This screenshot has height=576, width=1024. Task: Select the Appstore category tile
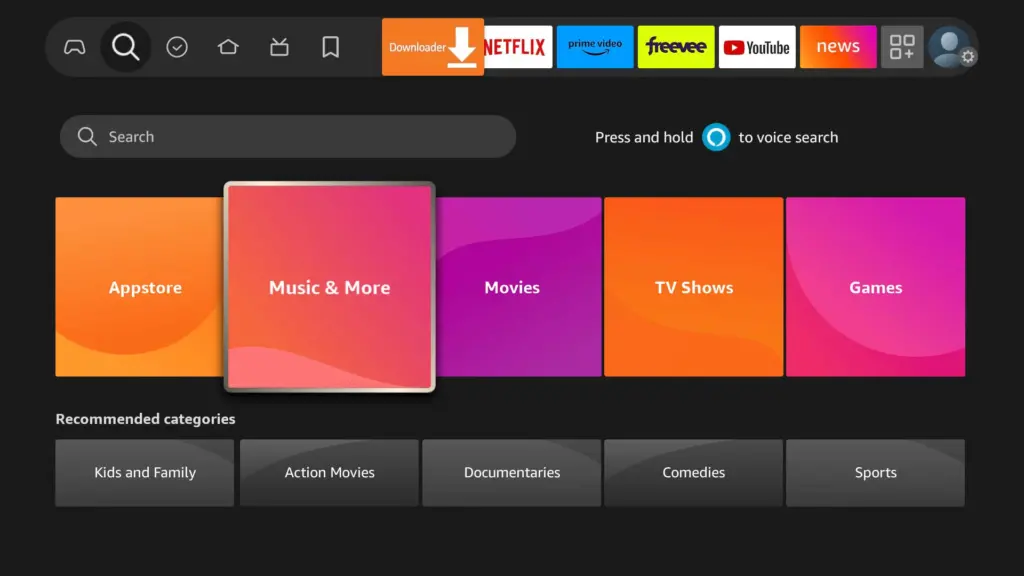click(x=145, y=287)
